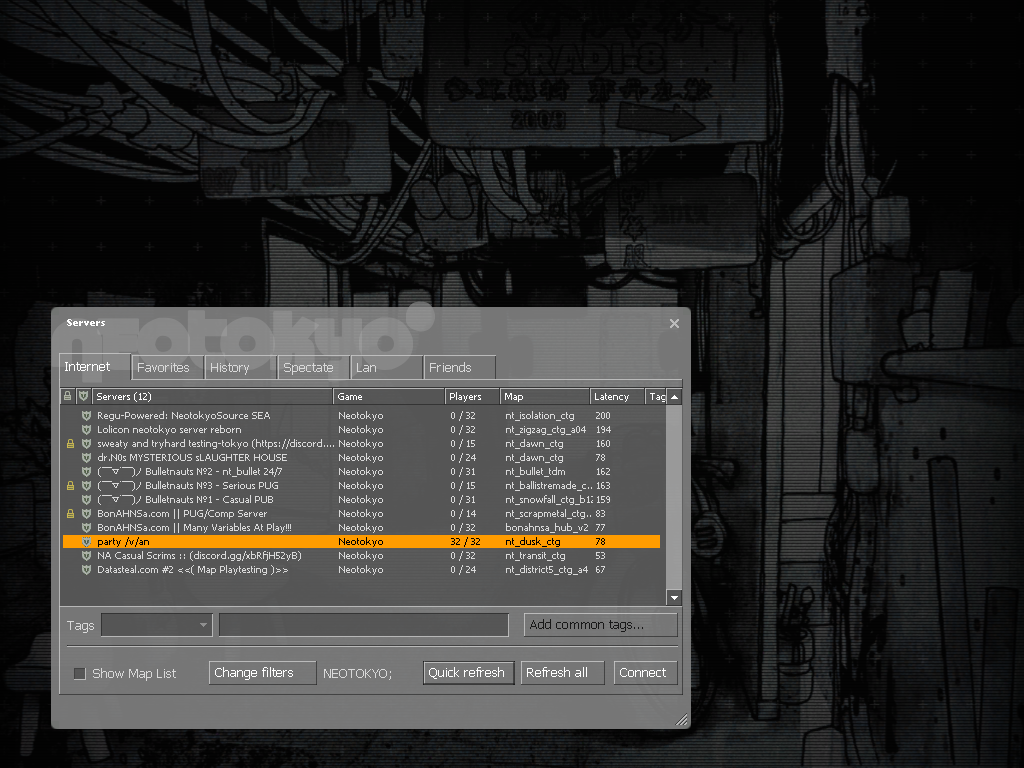Click the shield icon beside Datasteal.com #2
Image resolution: width=1024 pixels, height=768 pixels.
86,569
